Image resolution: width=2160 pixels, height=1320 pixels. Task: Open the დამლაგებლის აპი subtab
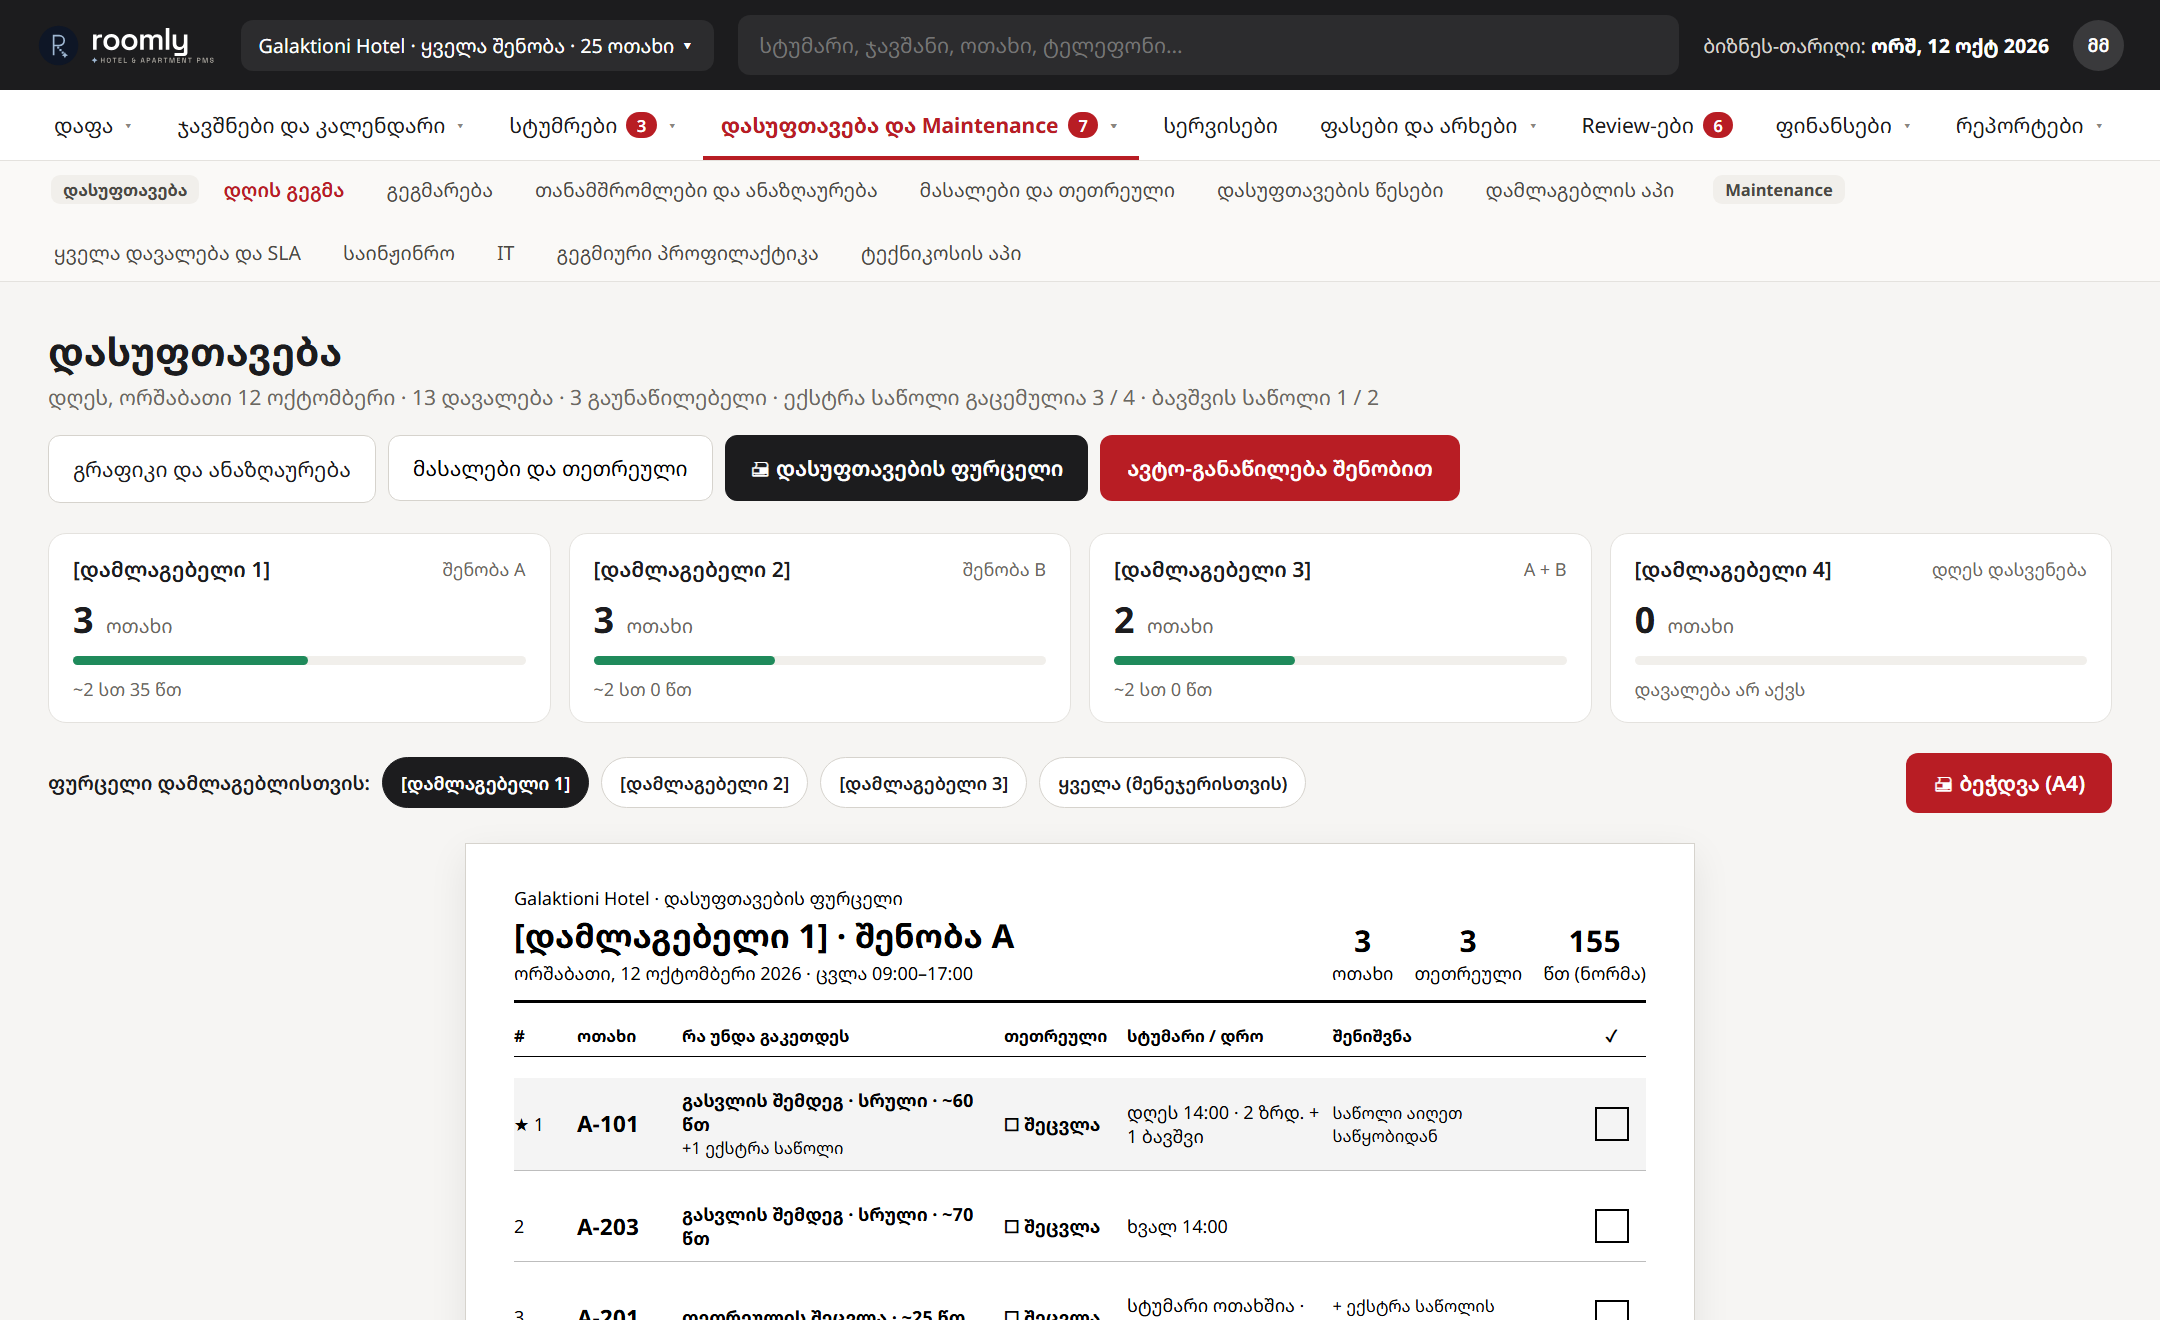point(1579,190)
